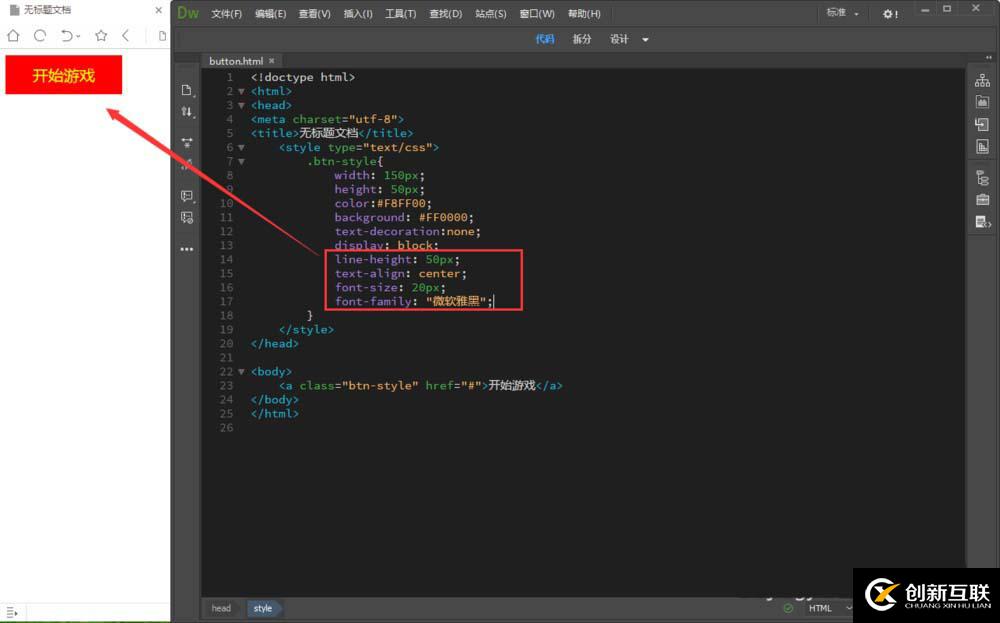Collapse the style tag on line 6
1000x623 pixels.
pos(241,147)
